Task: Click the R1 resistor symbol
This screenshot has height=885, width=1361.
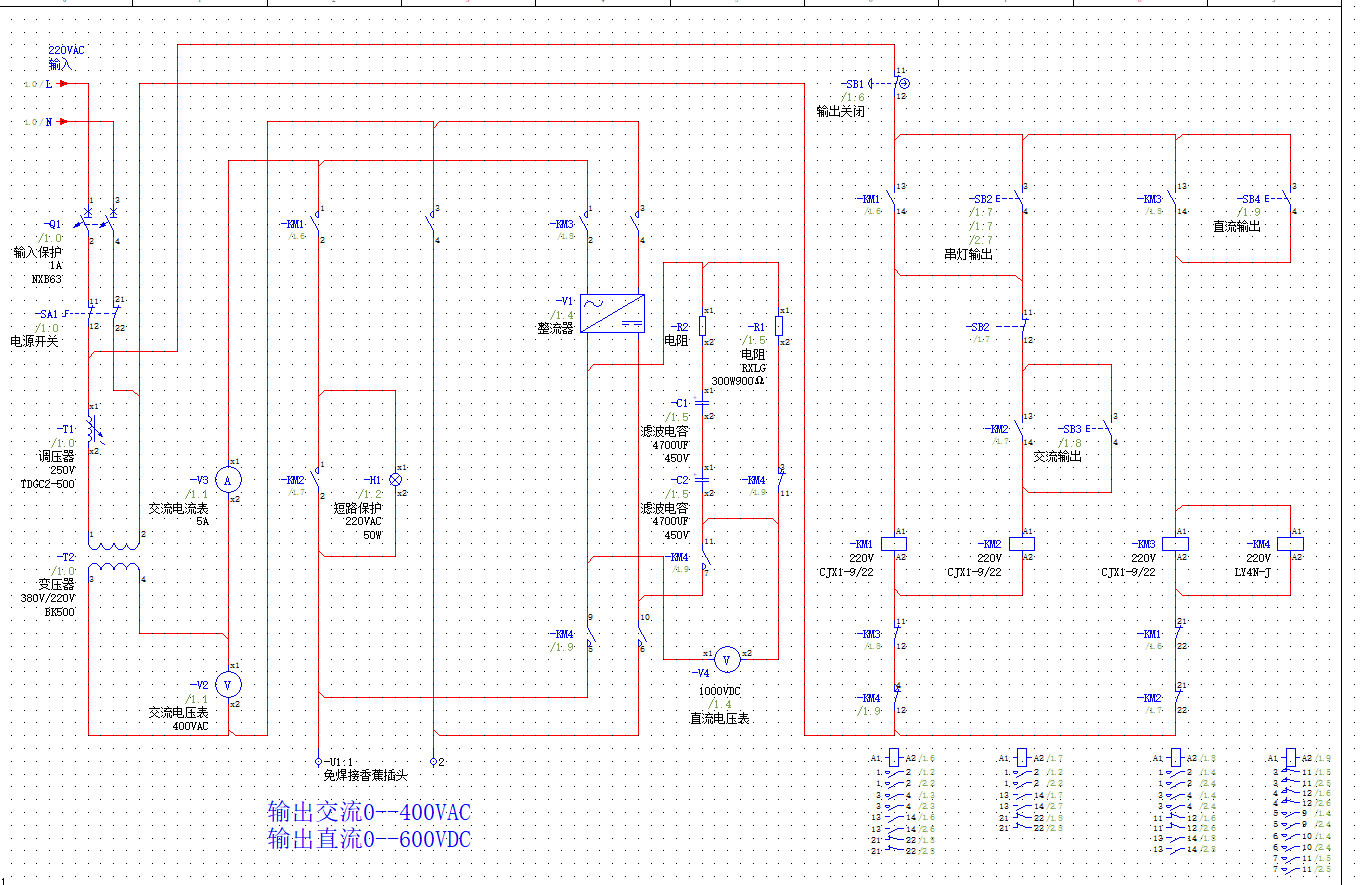Action: point(779,326)
